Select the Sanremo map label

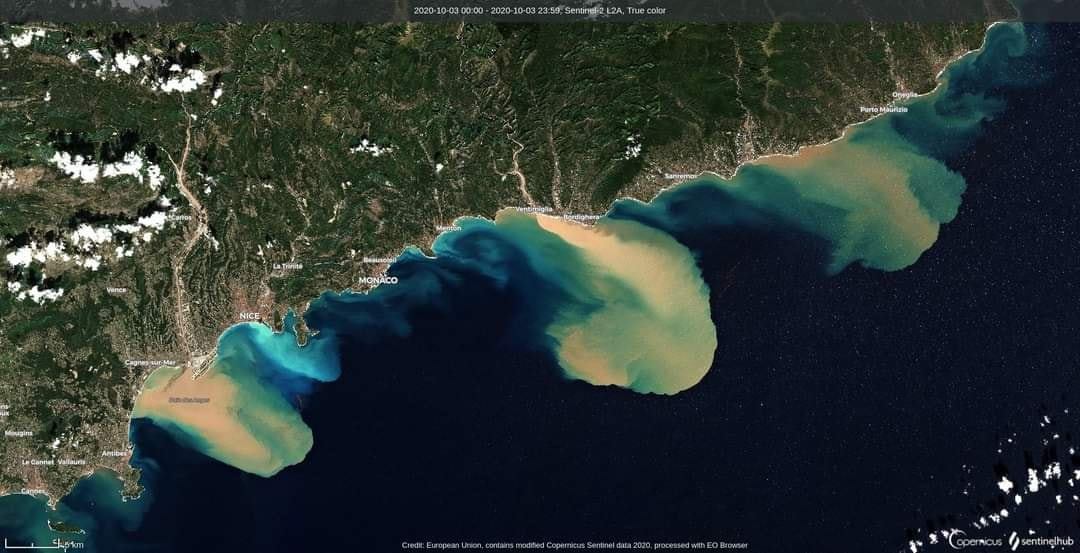point(683,175)
